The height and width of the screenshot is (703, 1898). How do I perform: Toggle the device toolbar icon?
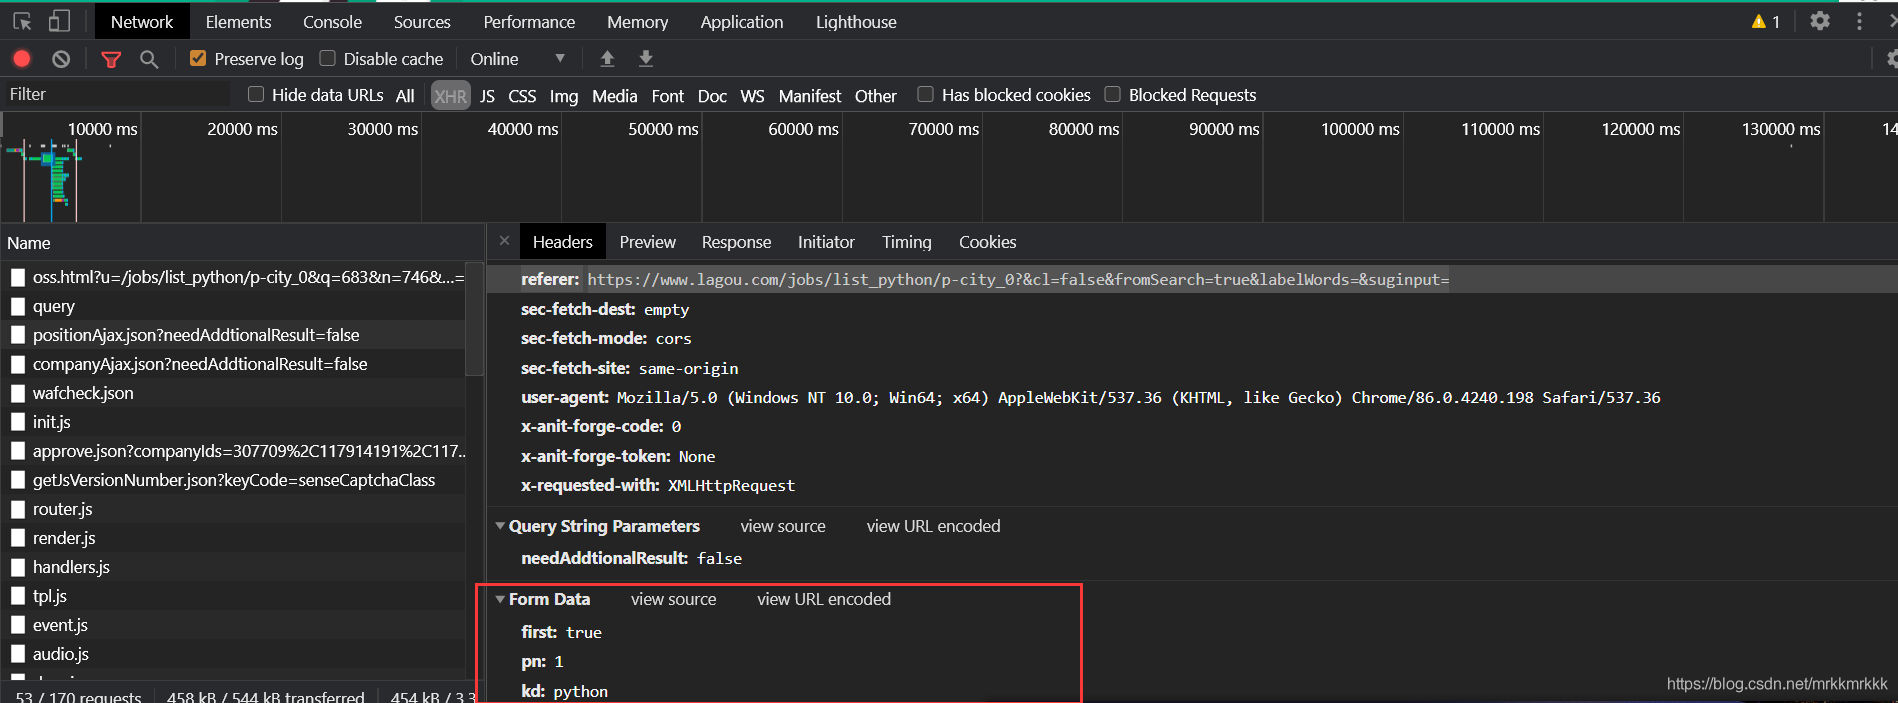click(60, 21)
